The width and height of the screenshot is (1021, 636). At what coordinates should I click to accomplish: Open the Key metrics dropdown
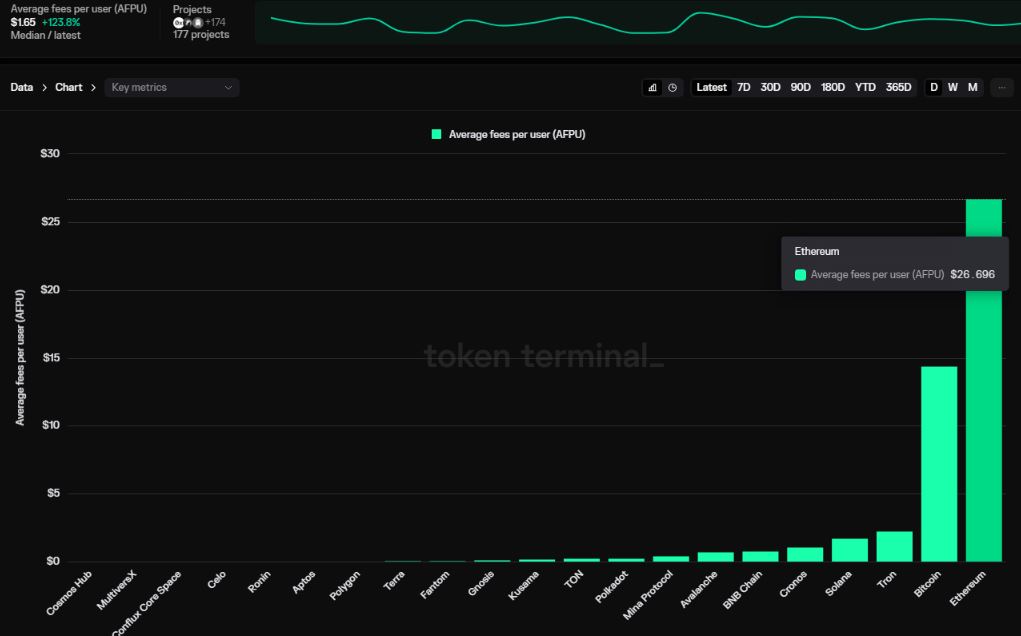click(x=172, y=87)
